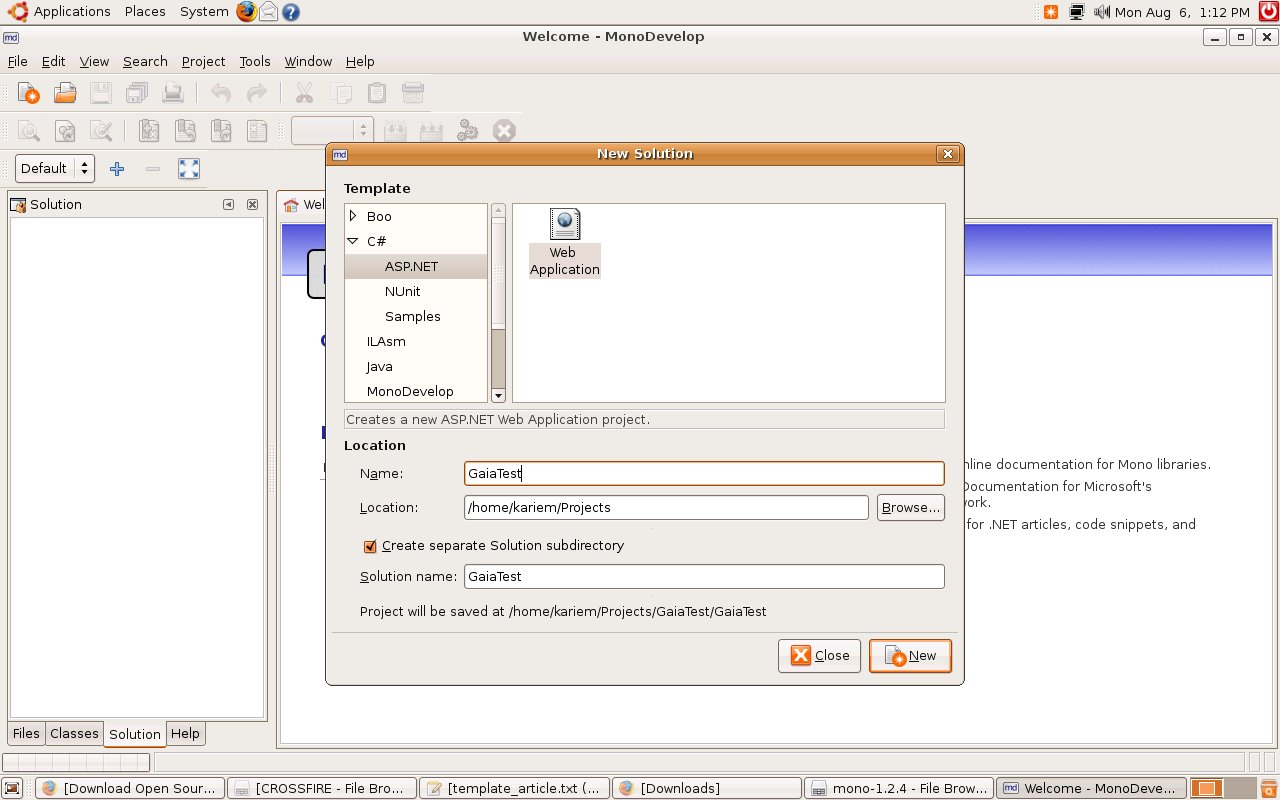Open the Places menu
1280x800 pixels.
pos(145,12)
